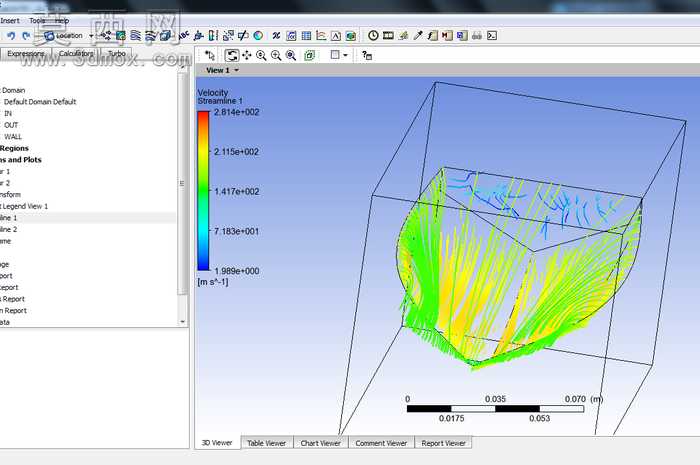
Task: Select the OUT boundary in tree
Action: 11,125
